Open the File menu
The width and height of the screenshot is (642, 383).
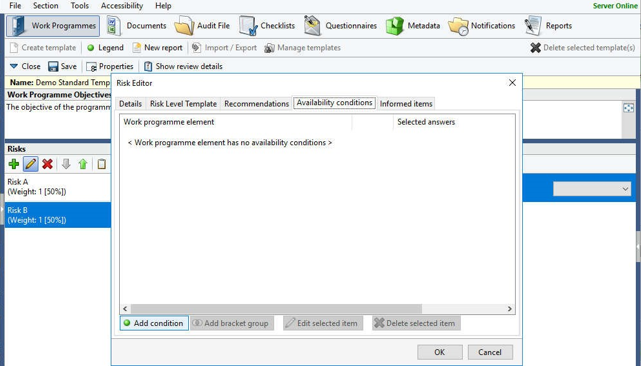point(15,6)
